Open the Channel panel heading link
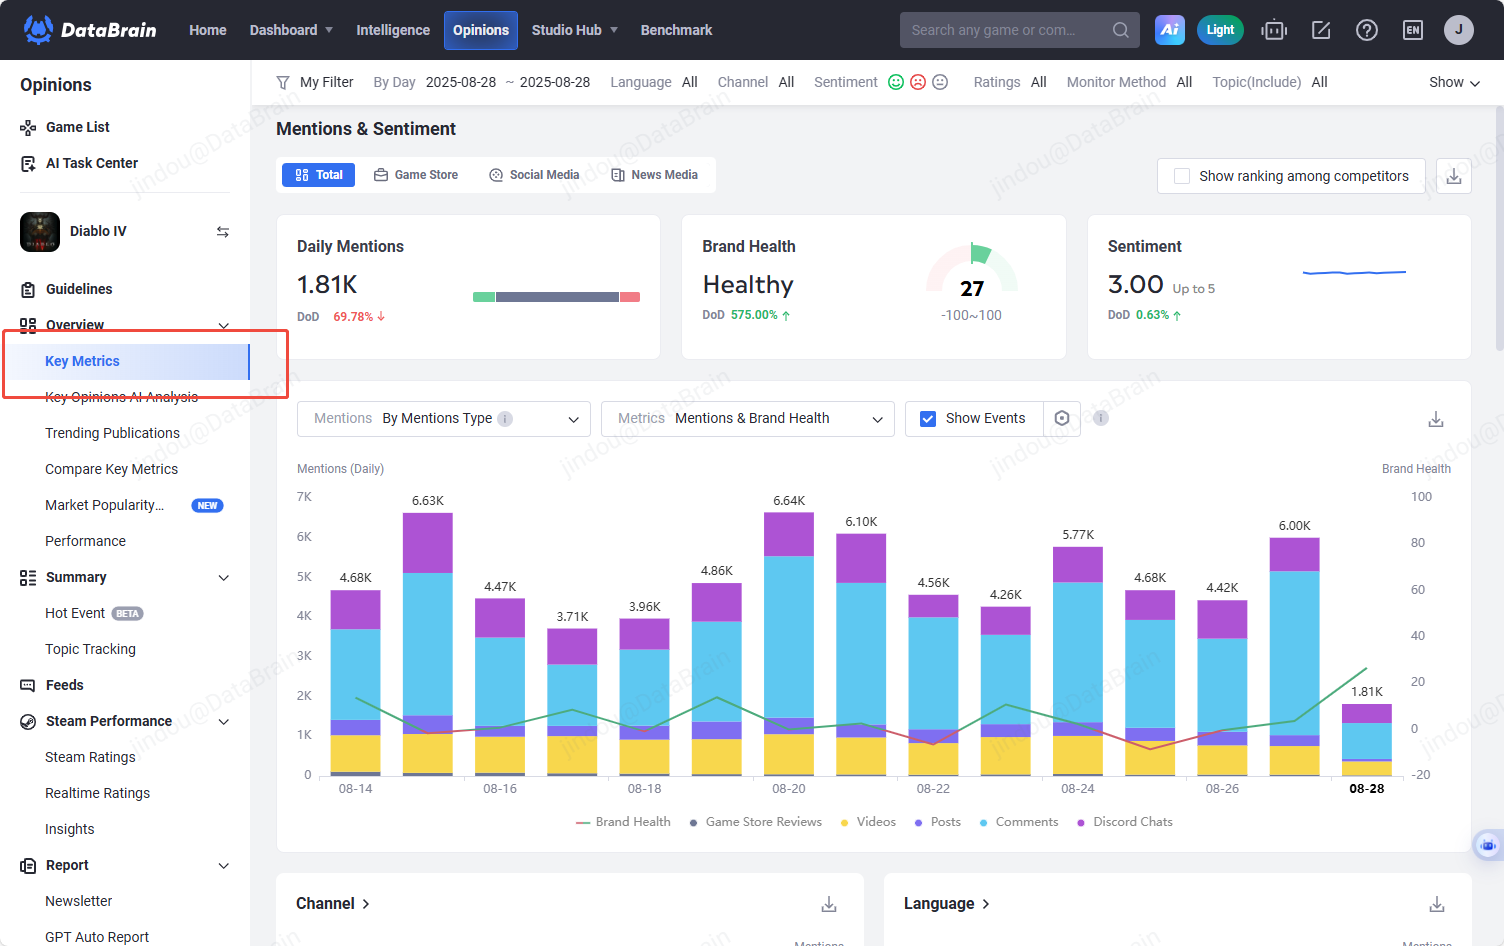The width and height of the screenshot is (1504, 946). 333,904
